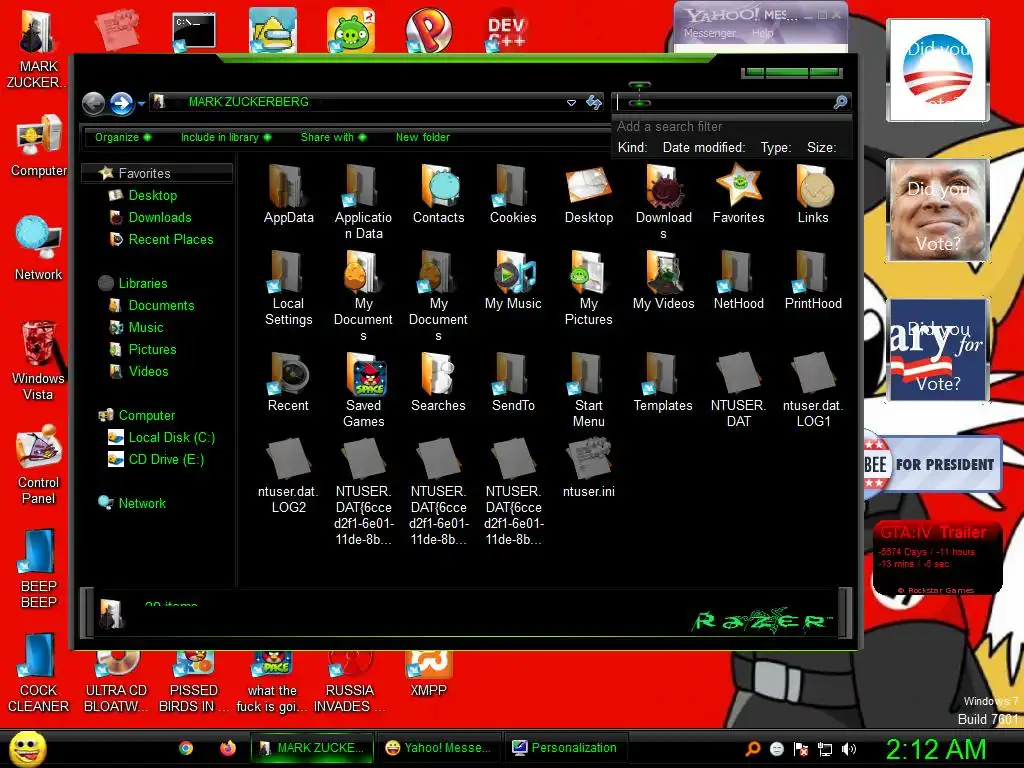Open the Contacts folder
Screen dimensions: 1024x768
(438, 194)
